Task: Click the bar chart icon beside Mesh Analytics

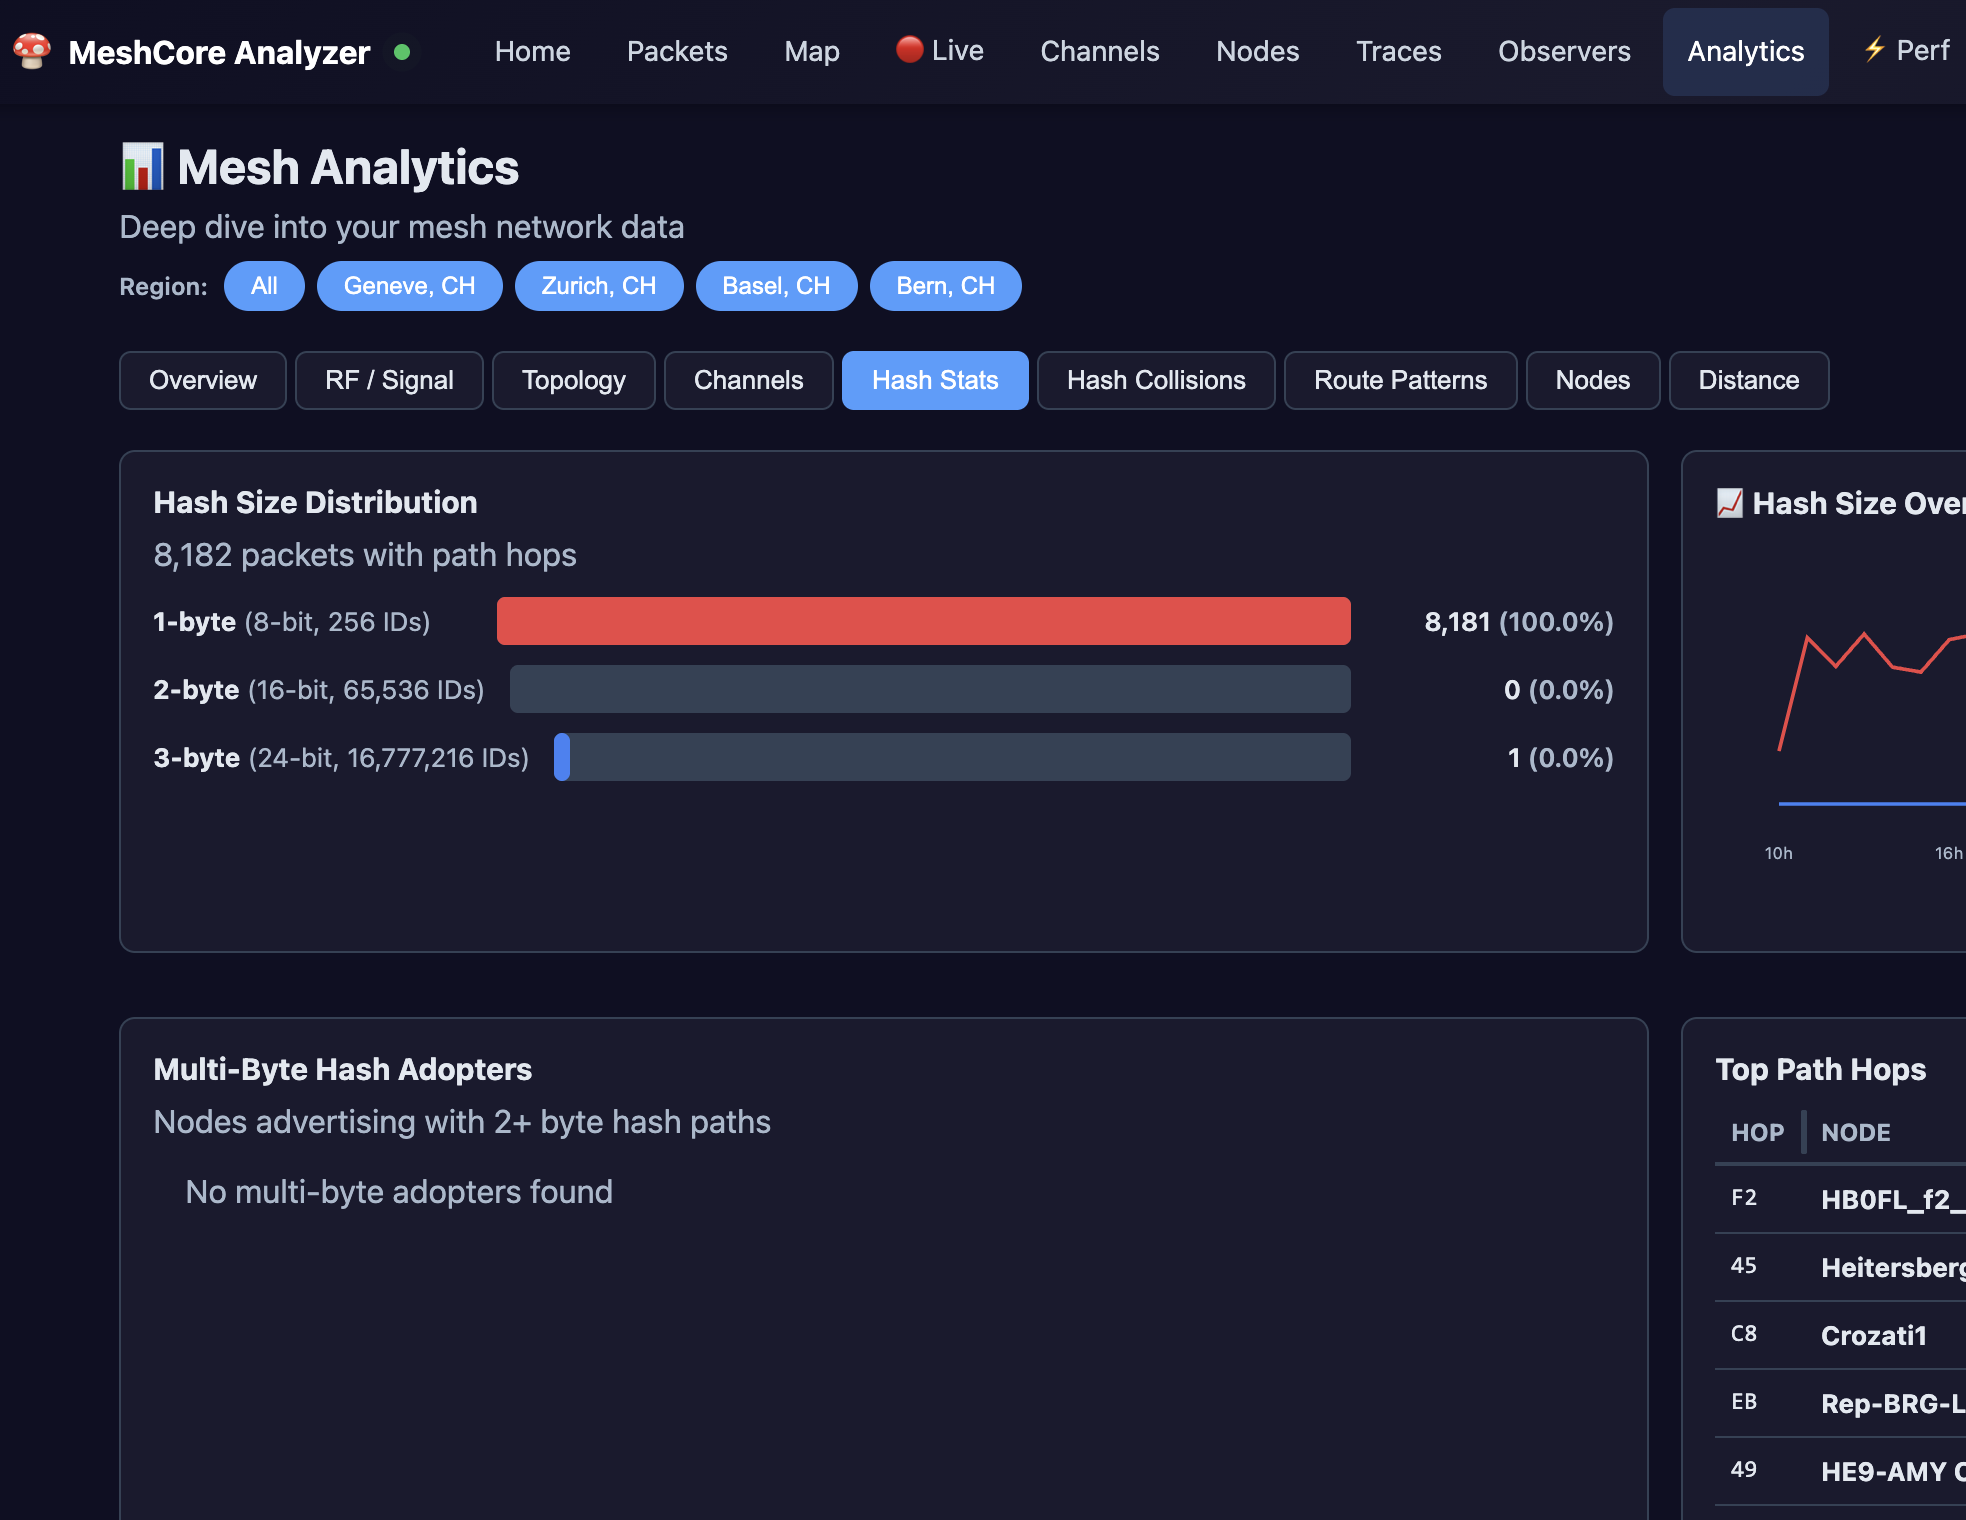Action: [x=142, y=167]
